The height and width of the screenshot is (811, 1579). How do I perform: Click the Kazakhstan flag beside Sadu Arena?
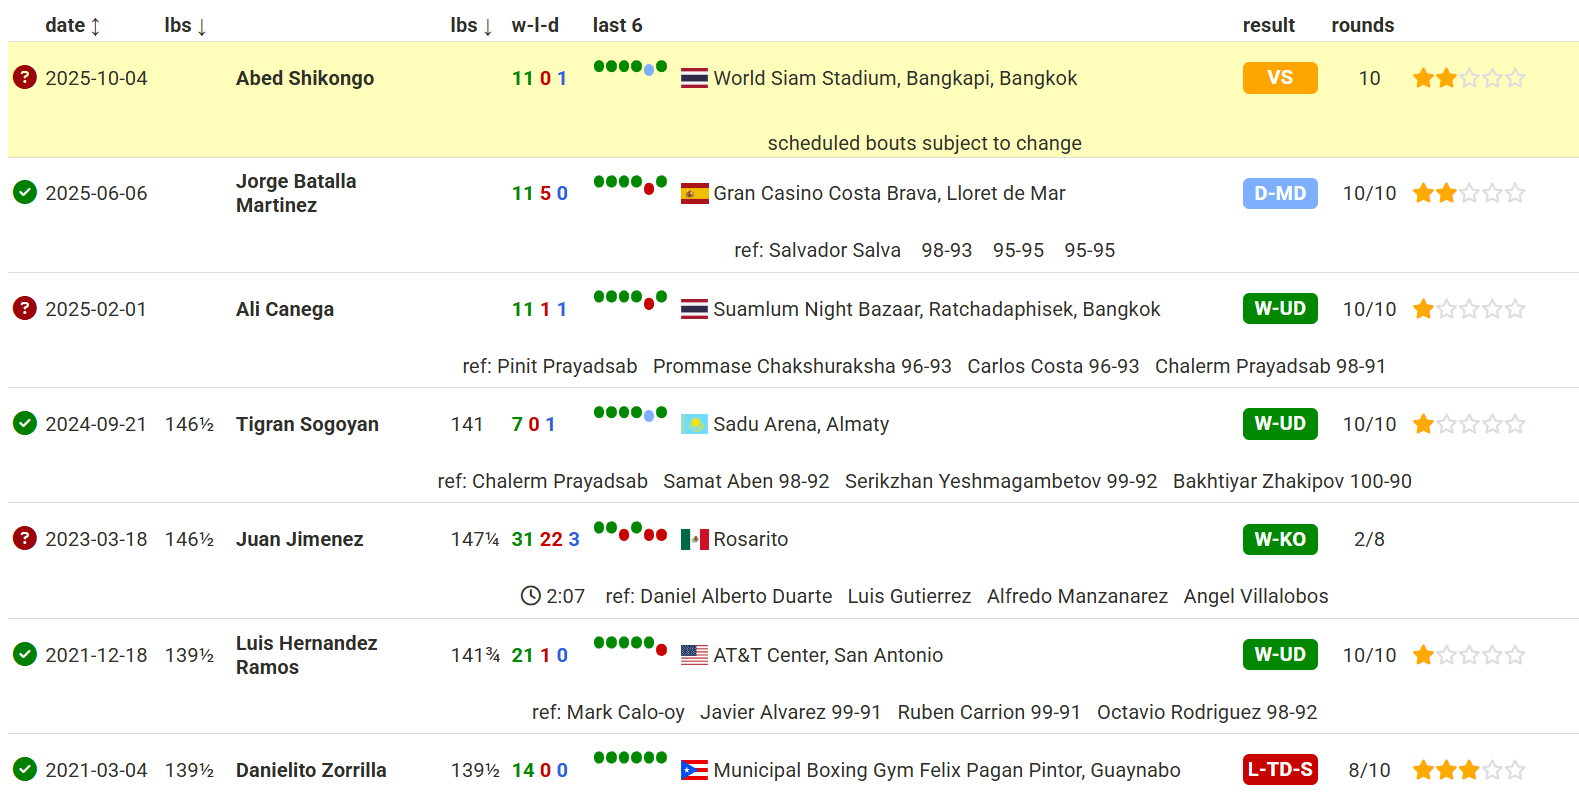(694, 424)
